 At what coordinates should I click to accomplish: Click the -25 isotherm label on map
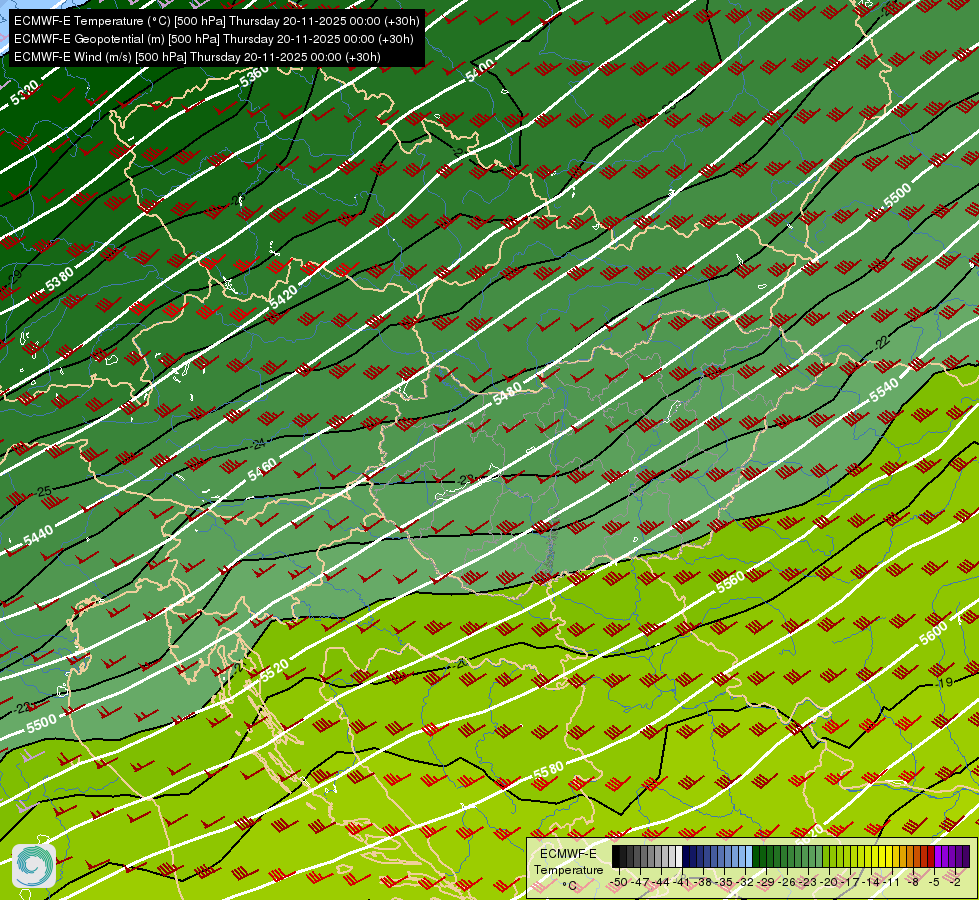tap(44, 492)
